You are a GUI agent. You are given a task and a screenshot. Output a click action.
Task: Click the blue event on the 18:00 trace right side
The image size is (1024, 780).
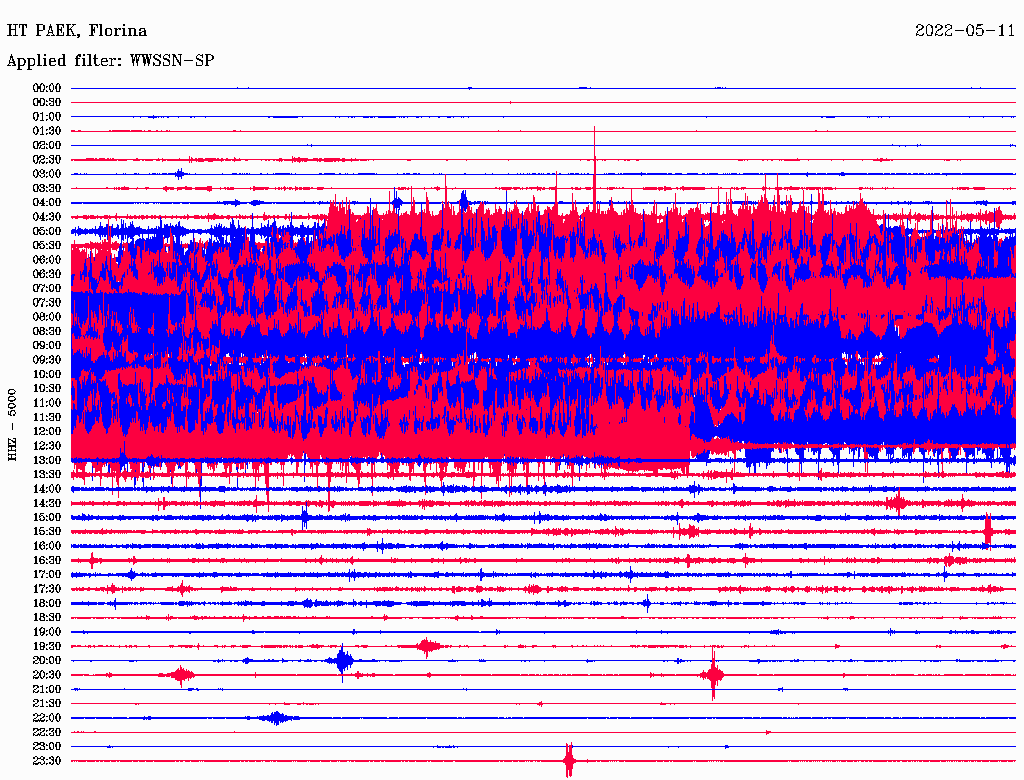tap(647, 604)
